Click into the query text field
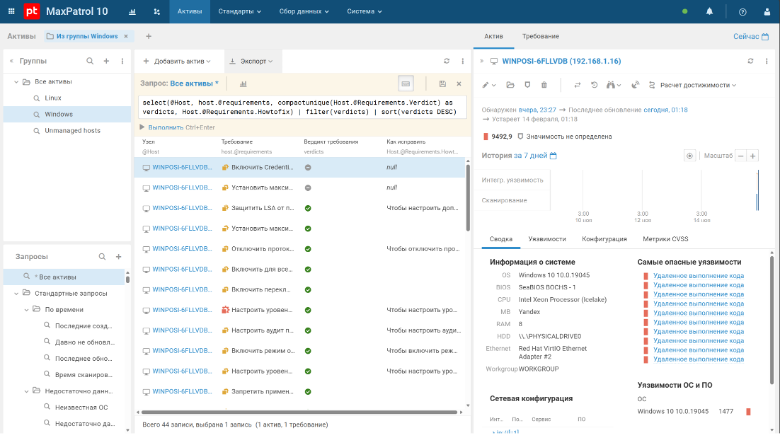The height and width of the screenshot is (435, 780). pyautogui.click(x=300, y=107)
